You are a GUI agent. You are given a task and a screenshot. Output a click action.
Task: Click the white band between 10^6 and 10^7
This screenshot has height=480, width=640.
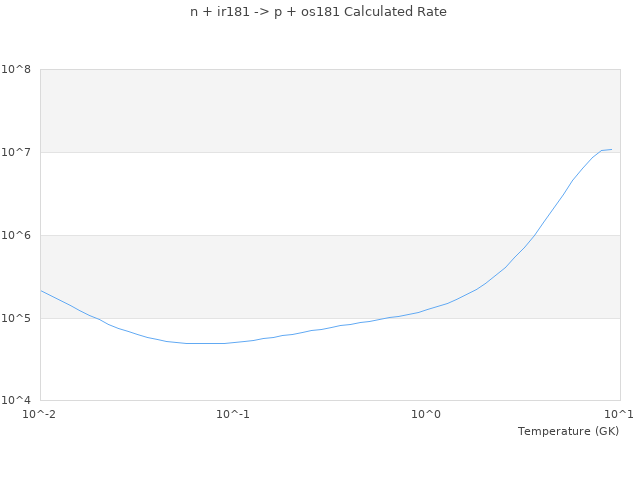pos(300,194)
